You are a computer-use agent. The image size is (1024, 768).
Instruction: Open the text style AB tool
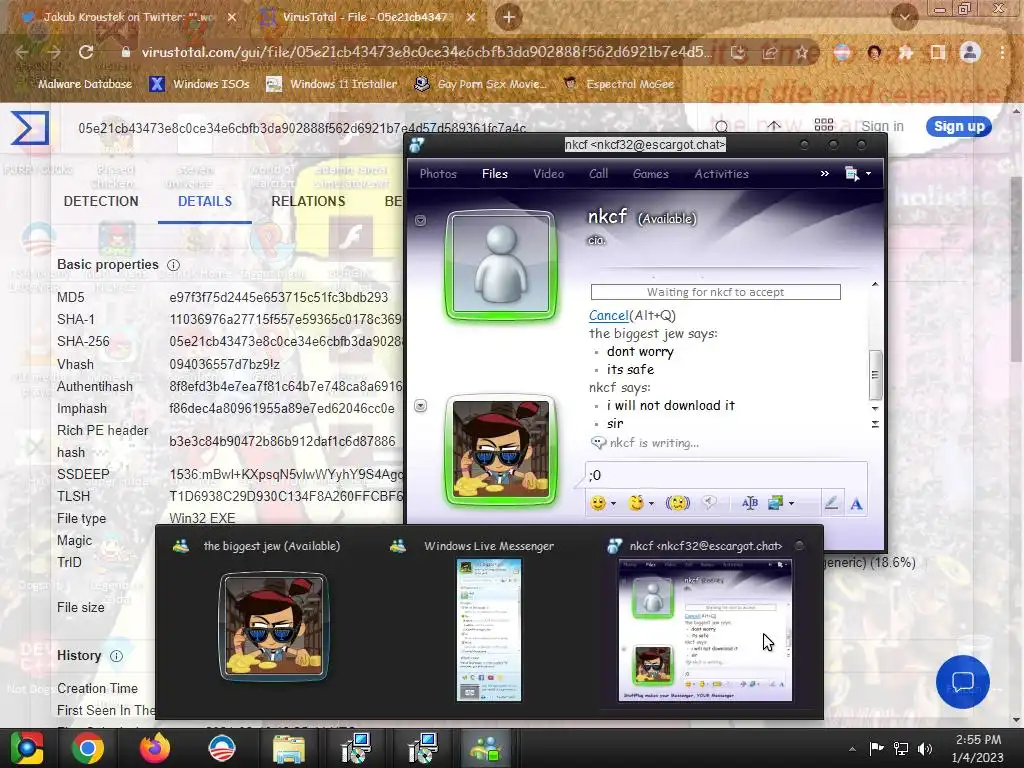point(750,503)
